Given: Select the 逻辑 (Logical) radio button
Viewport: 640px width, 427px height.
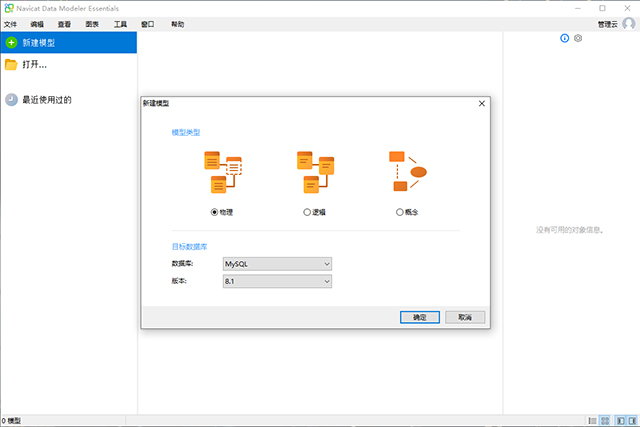Looking at the screenshot, I should 307,212.
